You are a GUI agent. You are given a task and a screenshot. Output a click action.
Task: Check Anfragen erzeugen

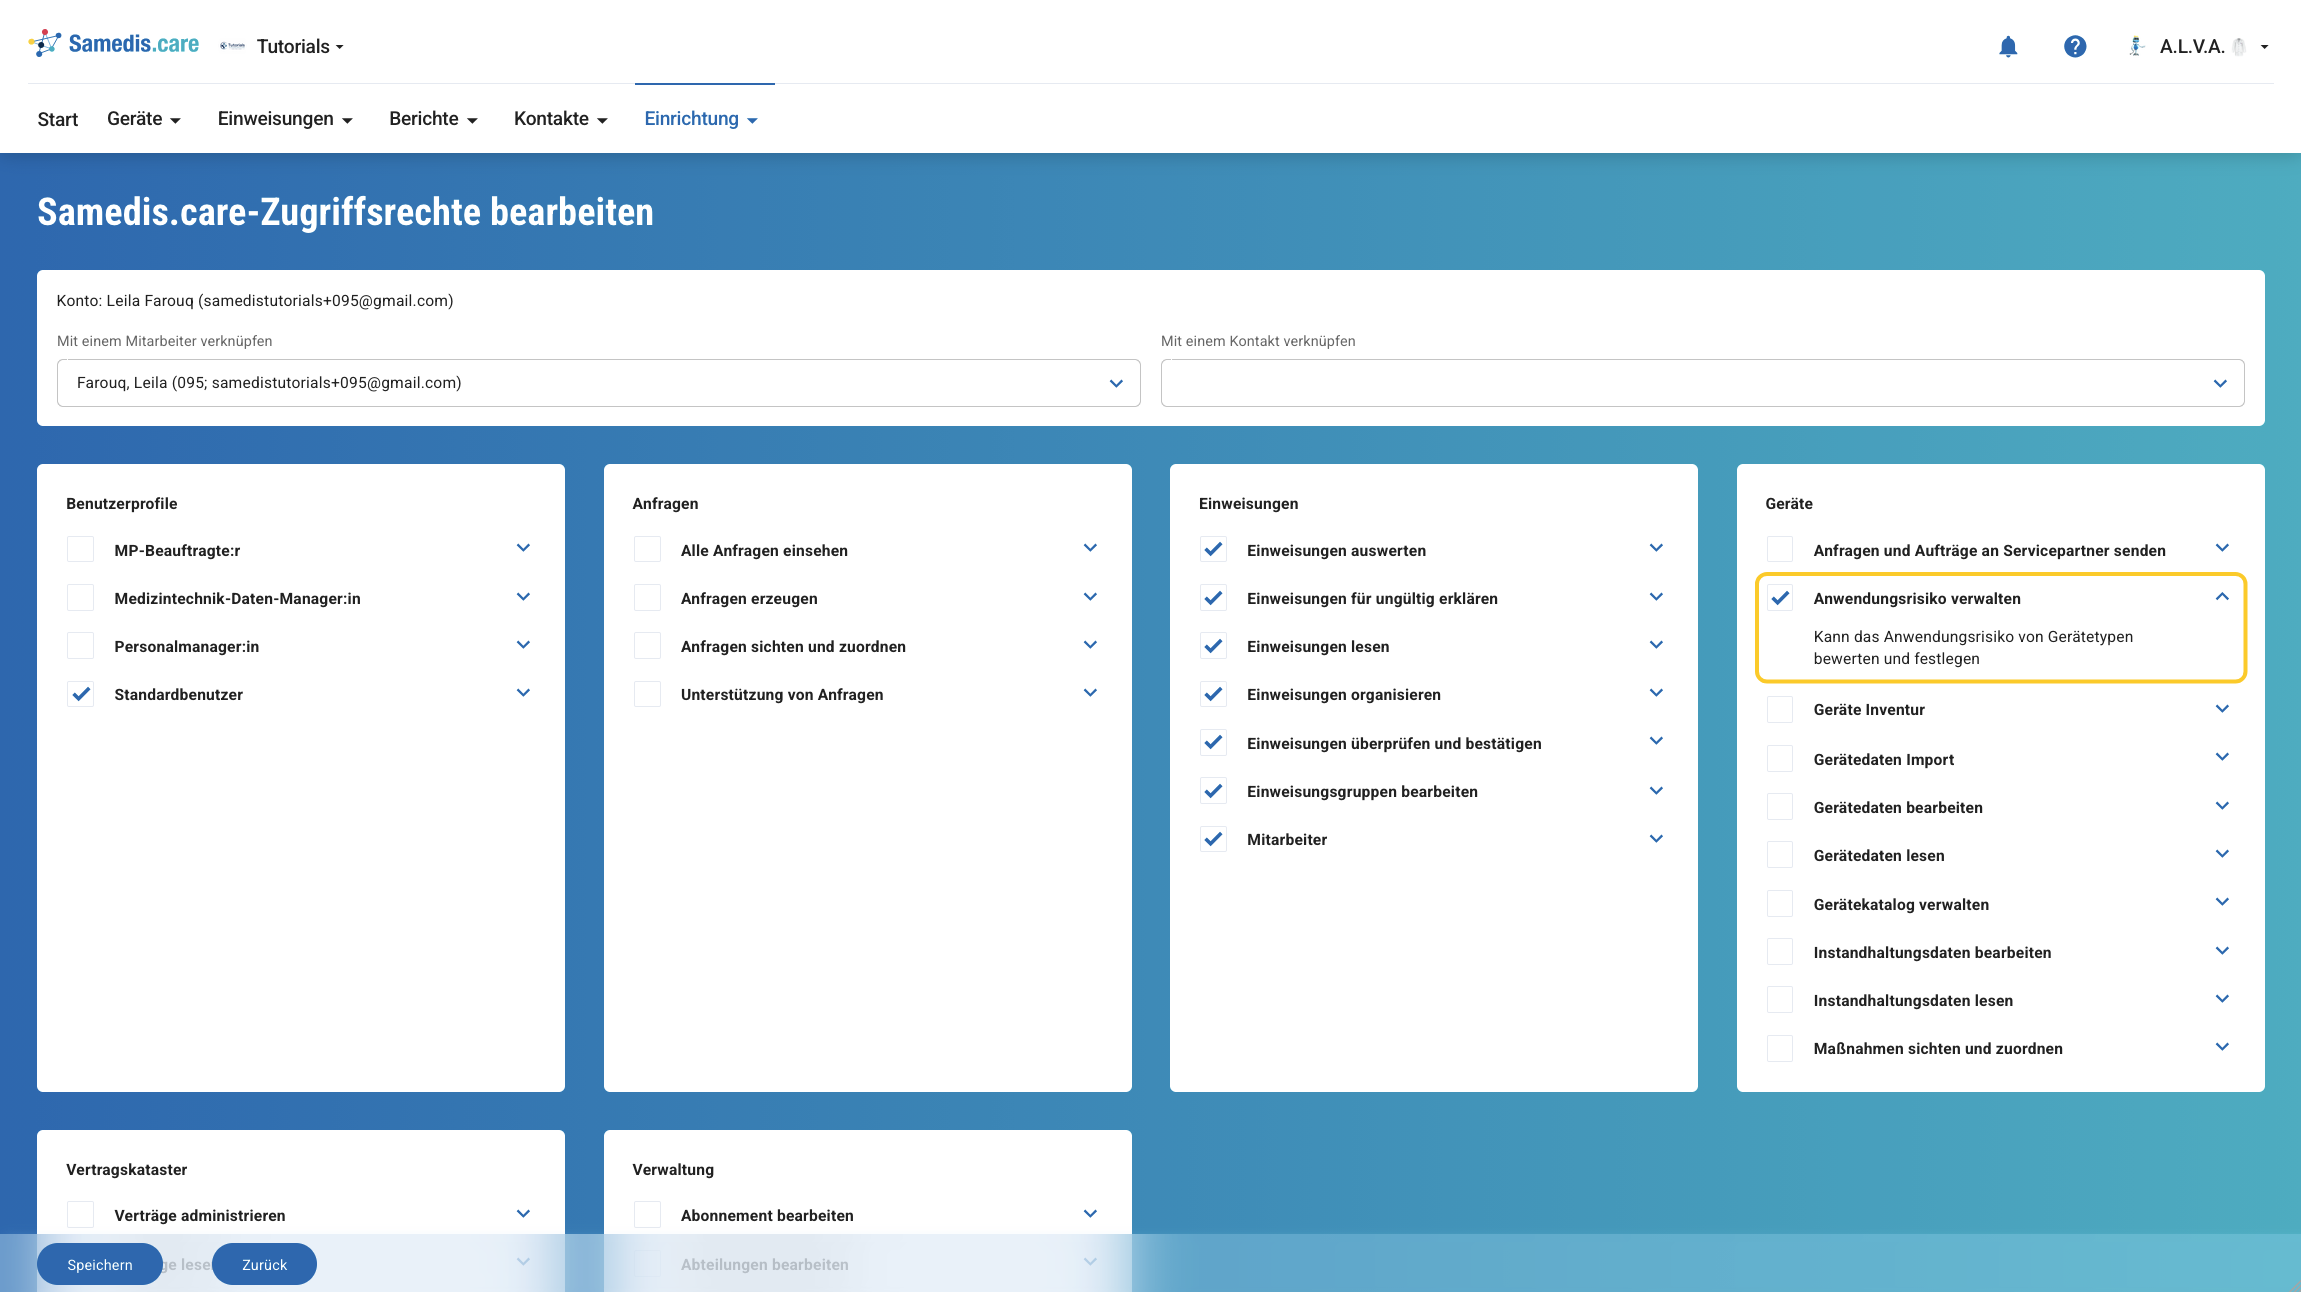648,598
